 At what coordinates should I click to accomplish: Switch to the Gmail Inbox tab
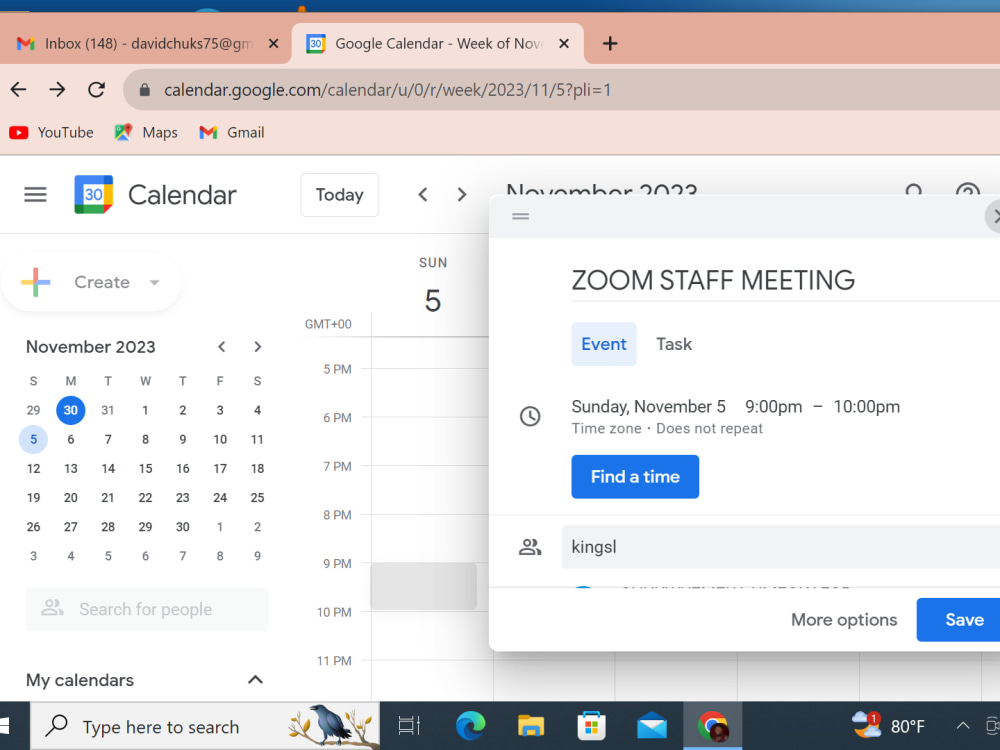(145, 43)
